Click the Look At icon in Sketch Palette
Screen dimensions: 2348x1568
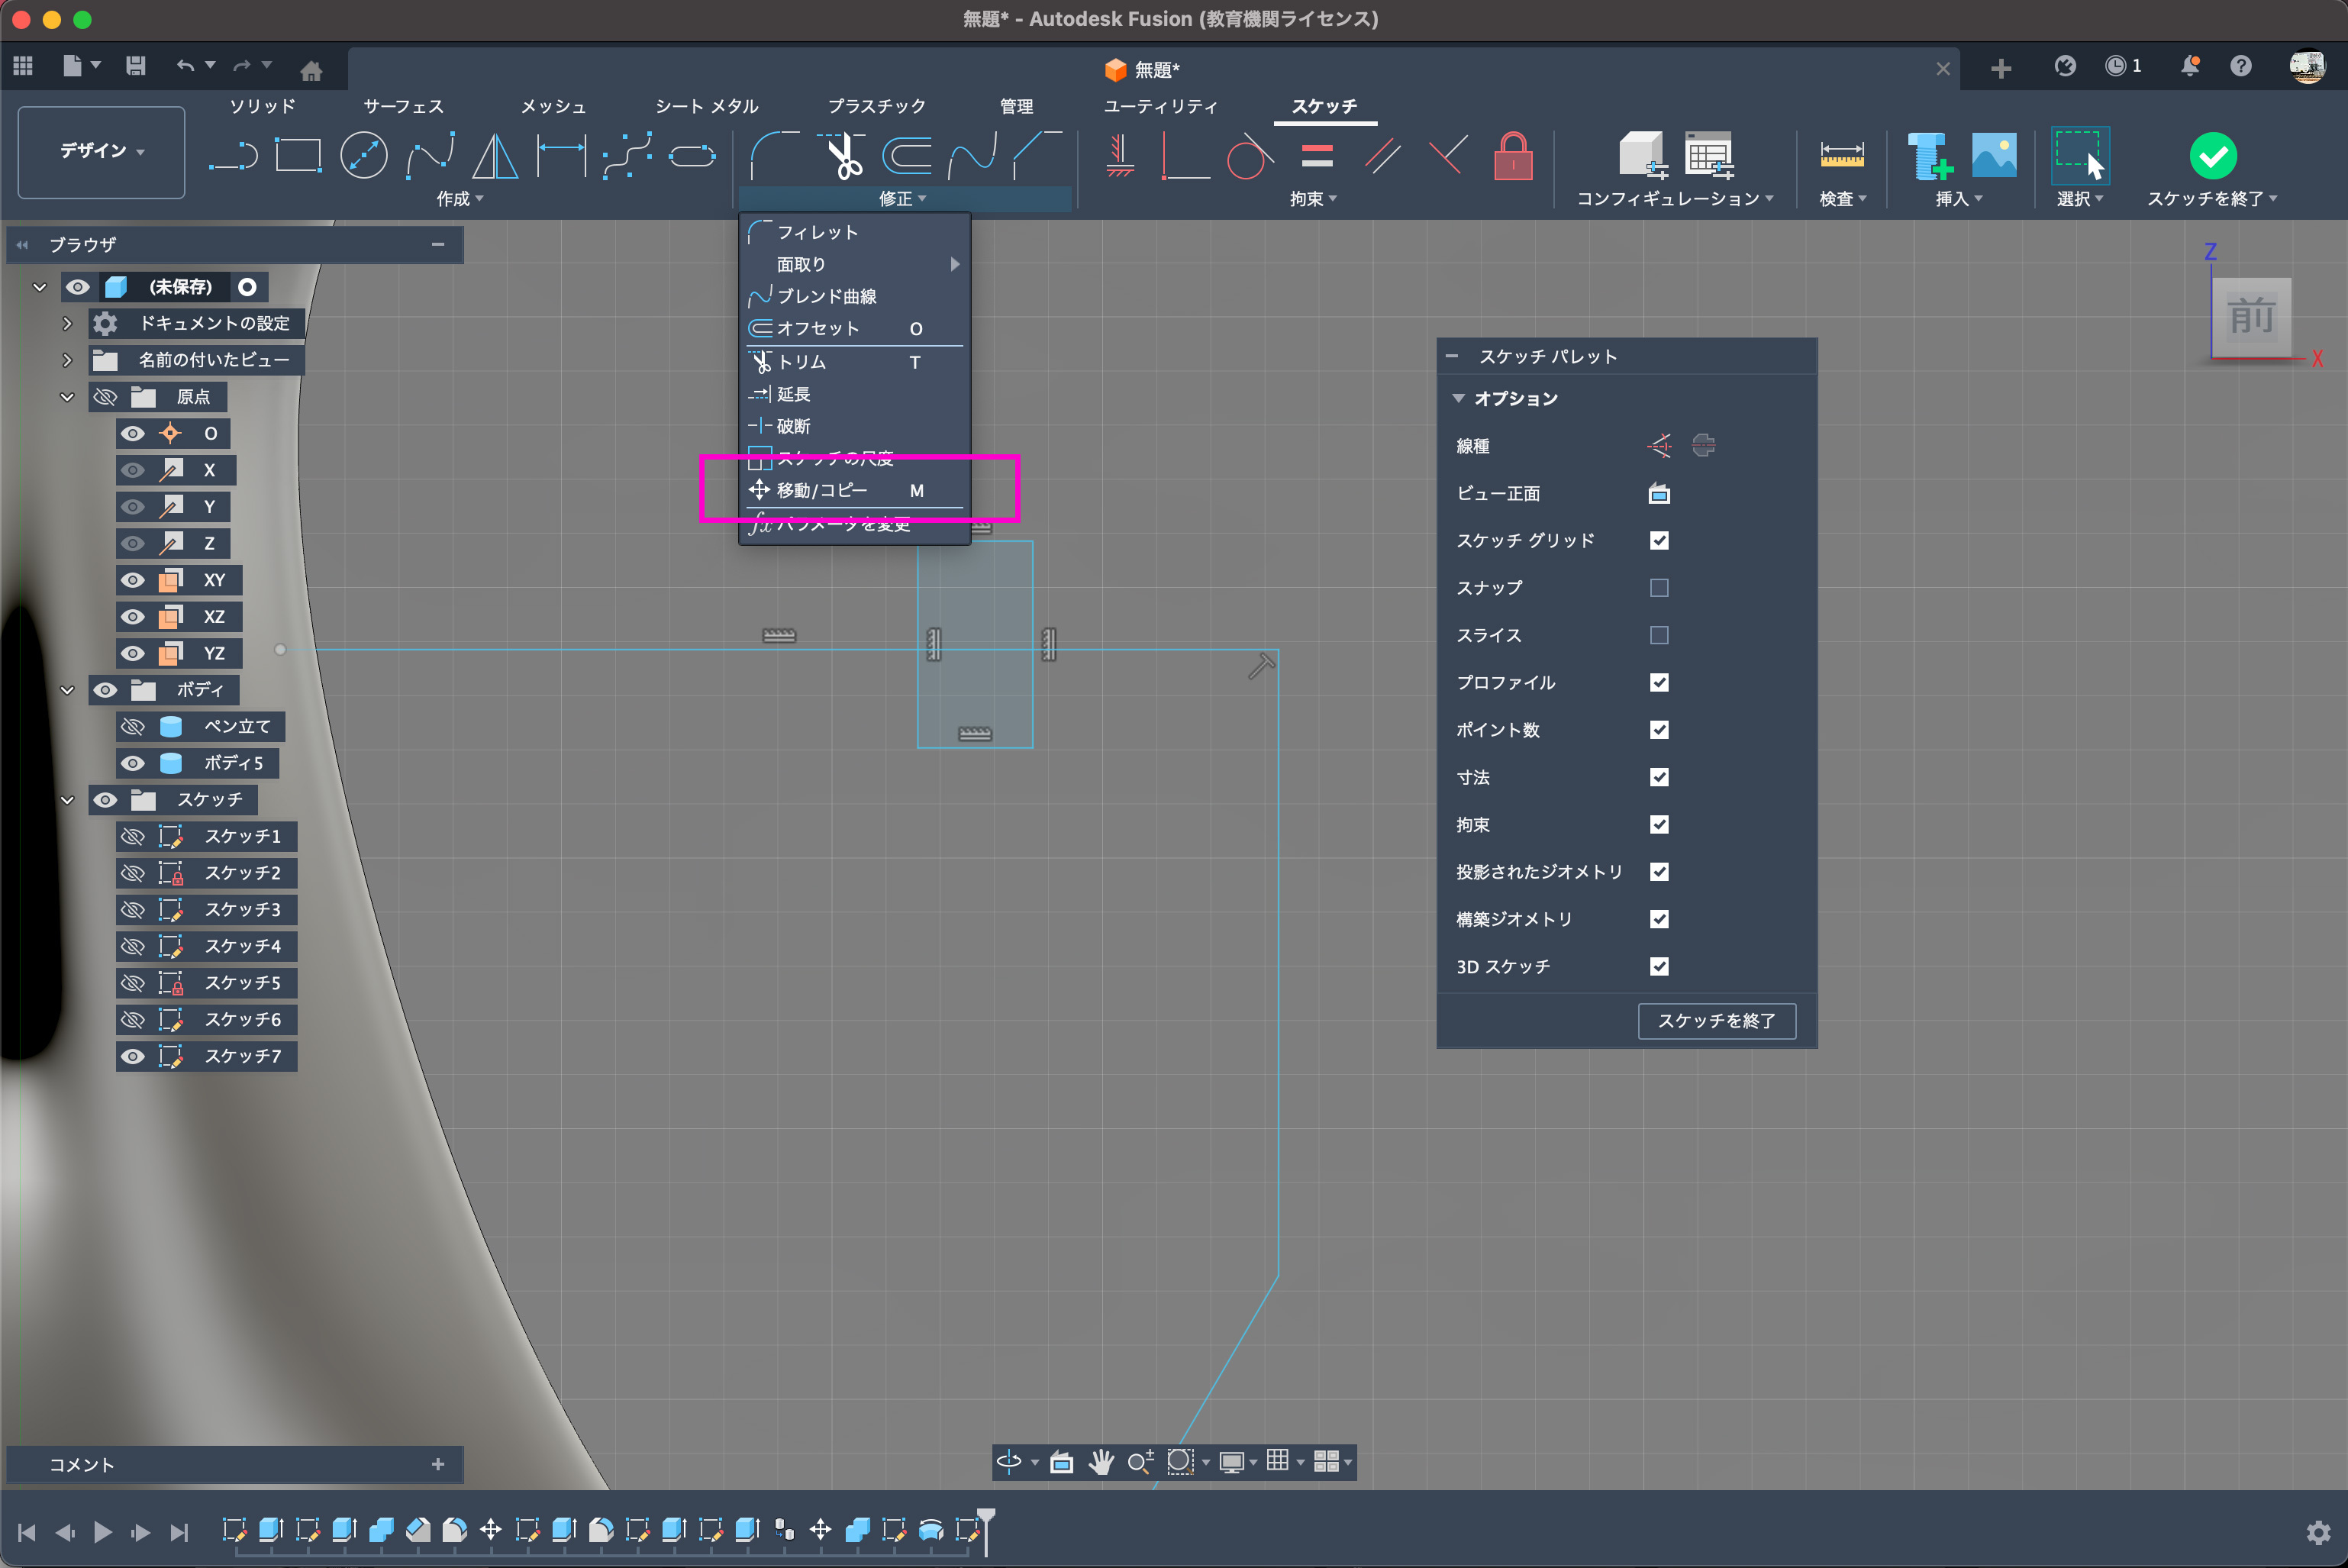pyautogui.click(x=1659, y=493)
